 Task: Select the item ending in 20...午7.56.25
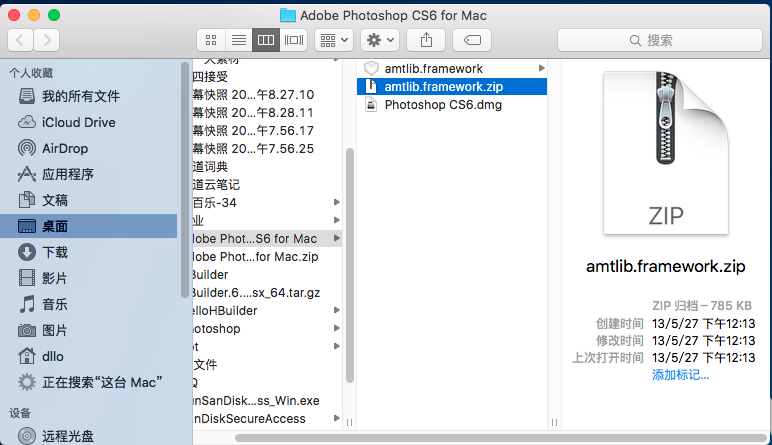[x=267, y=149]
